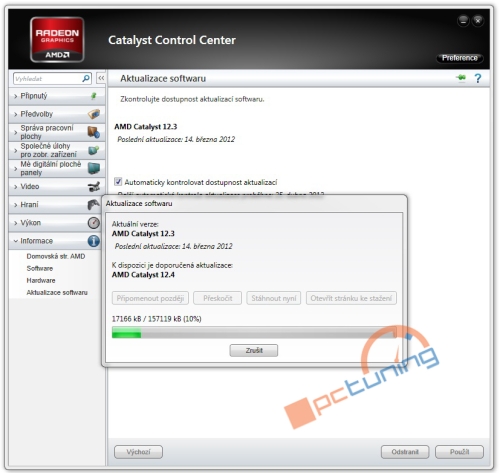Select the Software item under Informace
The height and width of the screenshot is (473, 500).
40,268
